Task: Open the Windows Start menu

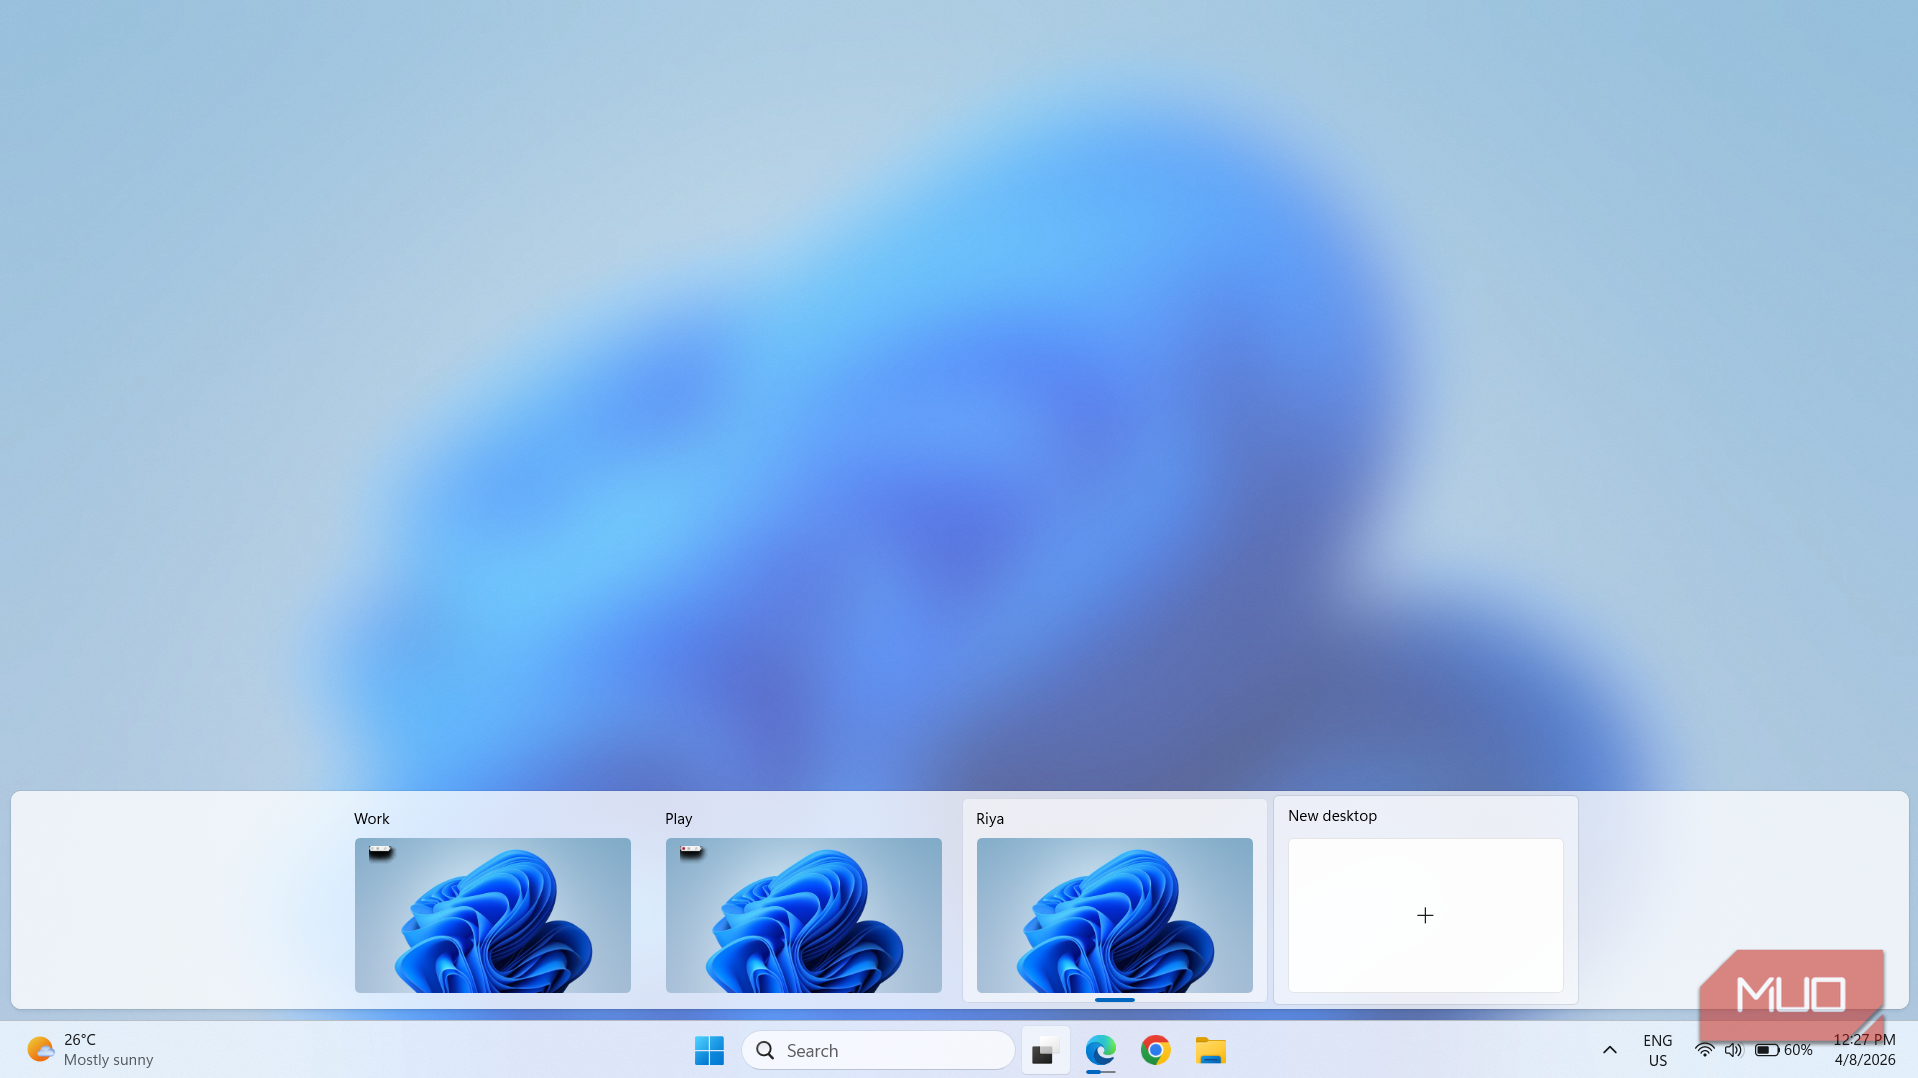Action: point(709,1050)
